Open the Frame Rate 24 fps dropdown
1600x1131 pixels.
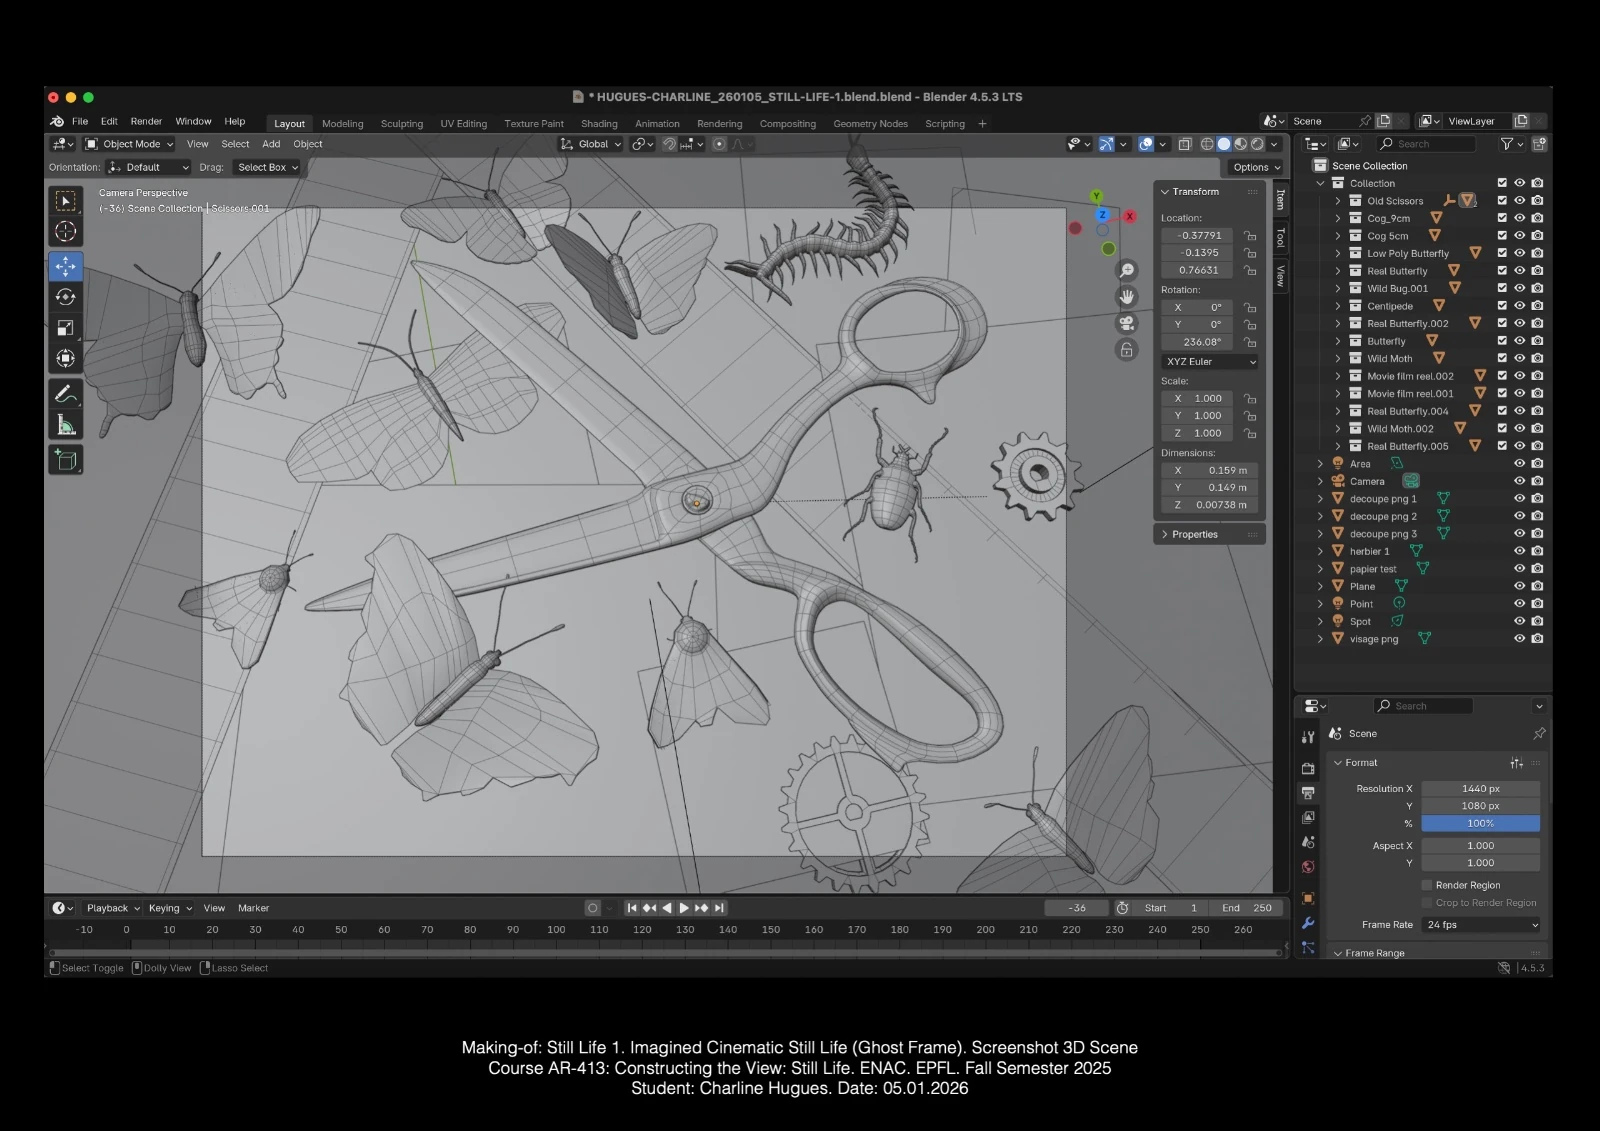1481,925
